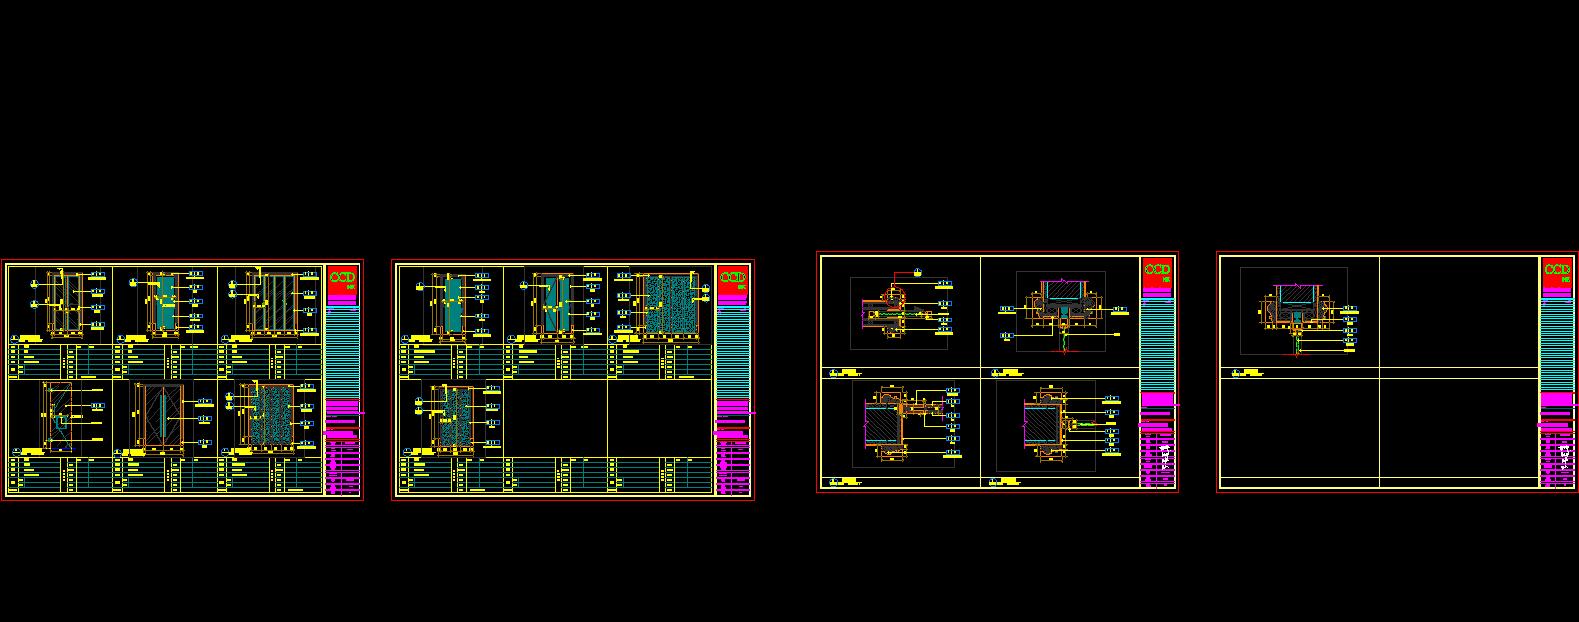Screen dimensions: 1579x622
Task: Click the cyan lined list in fourth sheet's title block
Action: point(1556,343)
